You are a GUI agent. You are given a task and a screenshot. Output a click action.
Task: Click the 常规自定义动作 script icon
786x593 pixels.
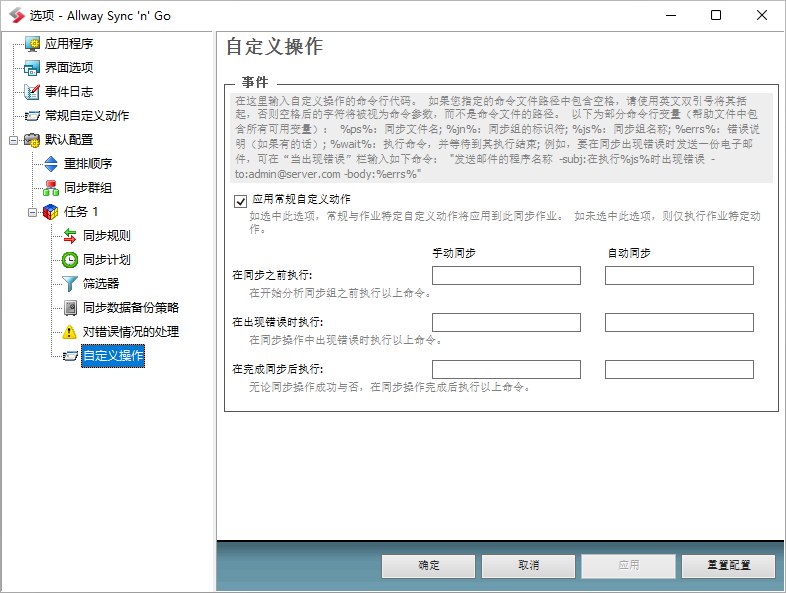pyautogui.click(x=32, y=116)
